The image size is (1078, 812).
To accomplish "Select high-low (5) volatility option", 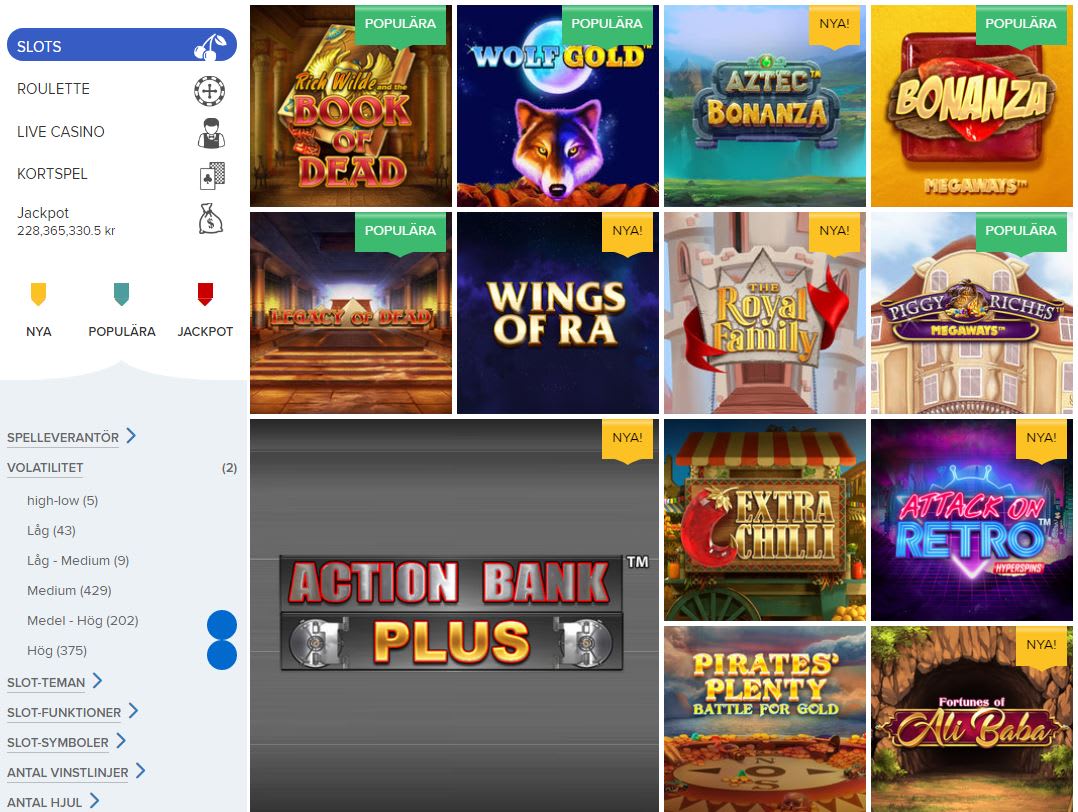I will pos(63,501).
